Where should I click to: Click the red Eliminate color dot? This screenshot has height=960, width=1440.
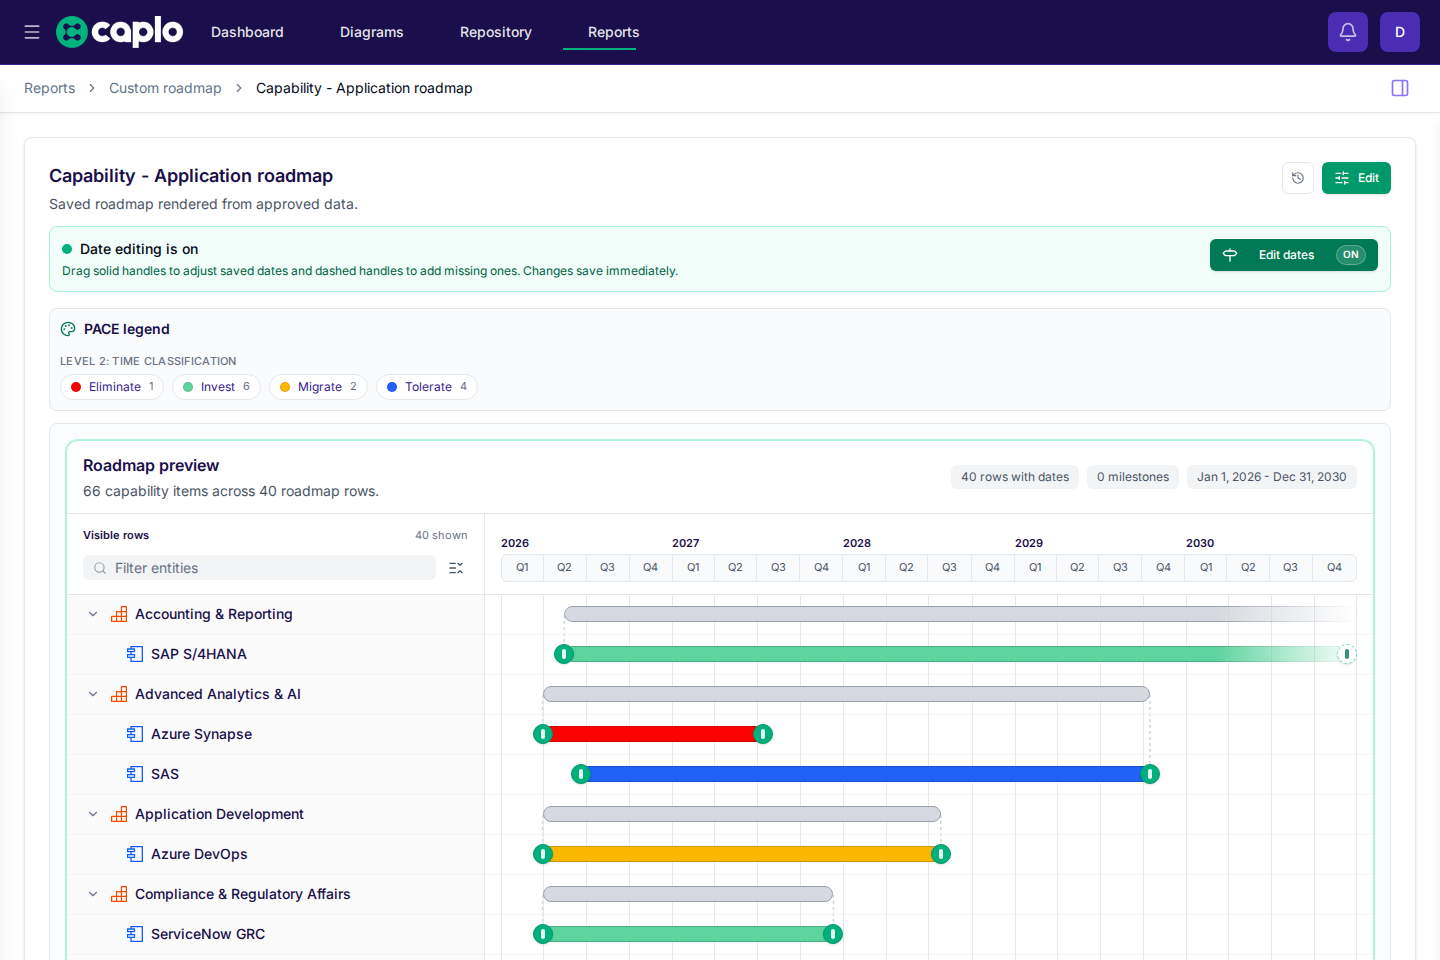76,387
